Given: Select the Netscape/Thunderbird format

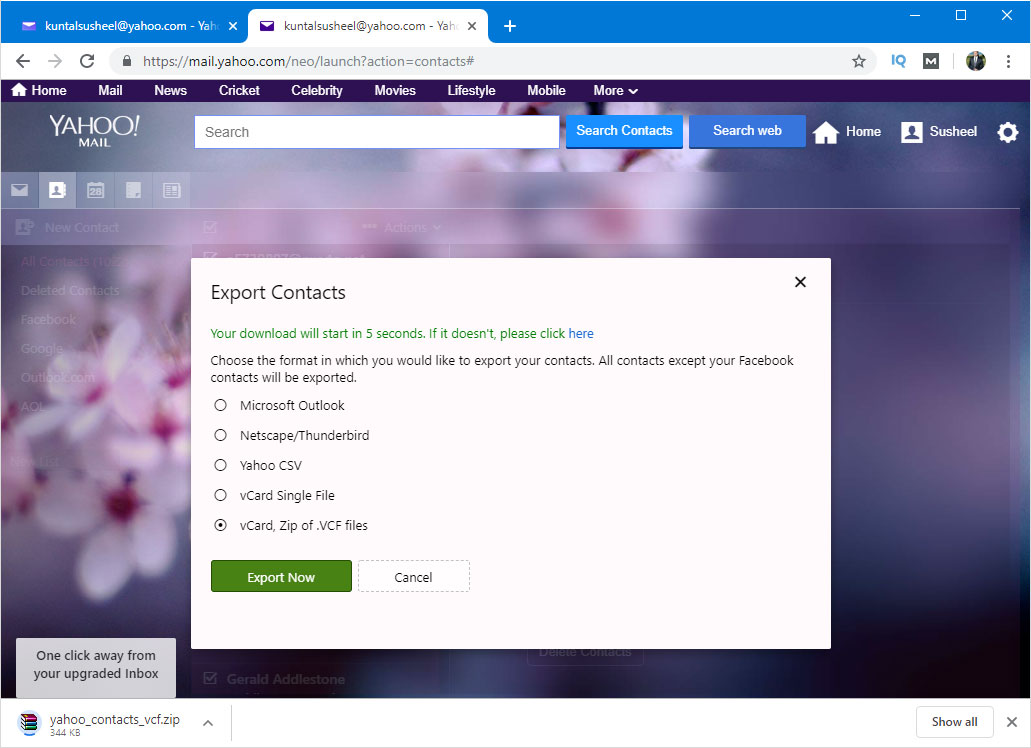Looking at the screenshot, I should pyautogui.click(x=220, y=435).
